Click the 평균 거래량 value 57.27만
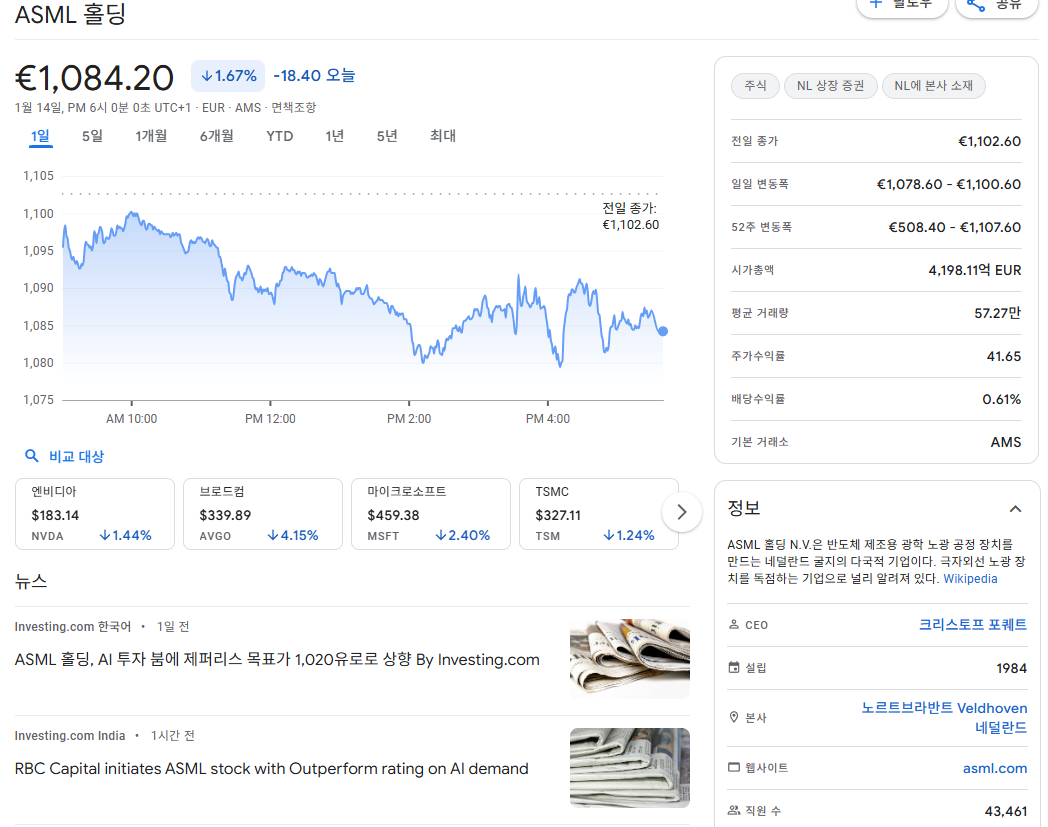The height and width of the screenshot is (827, 1048). 997,313
